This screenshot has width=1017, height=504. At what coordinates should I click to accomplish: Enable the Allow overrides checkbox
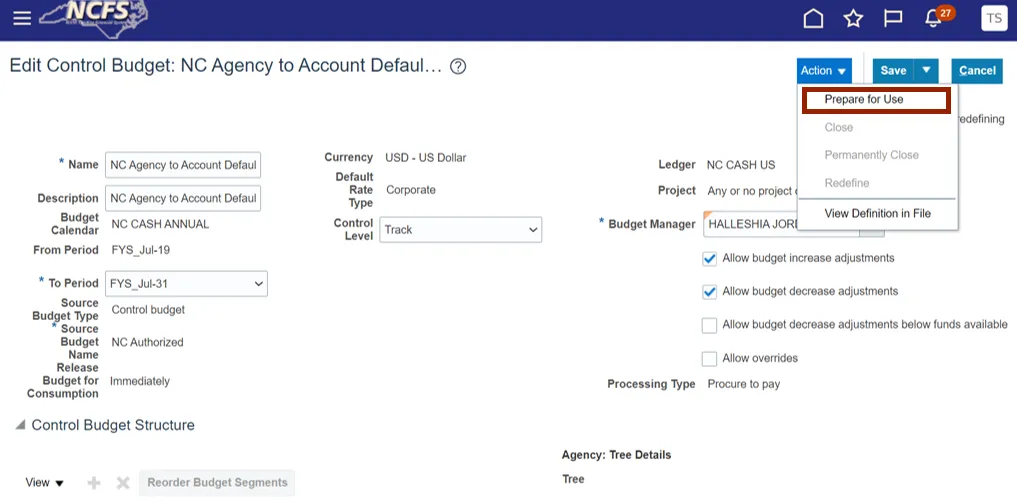click(710, 359)
